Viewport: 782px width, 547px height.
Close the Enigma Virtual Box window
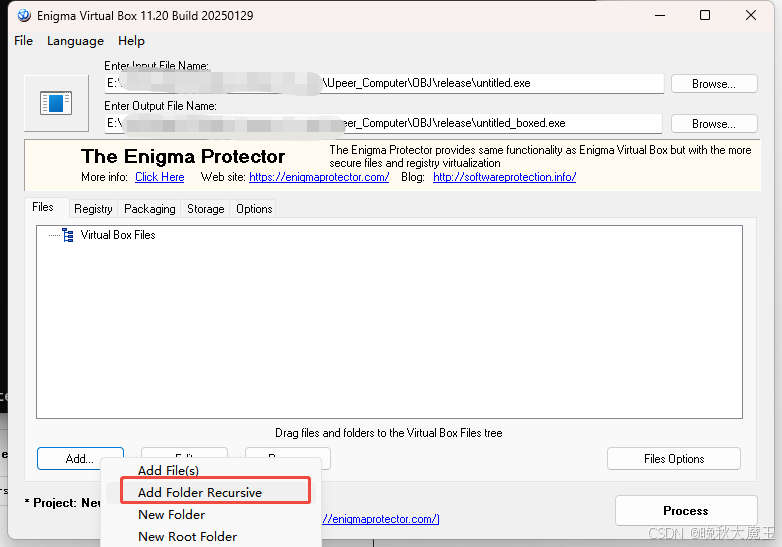coord(751,15)
